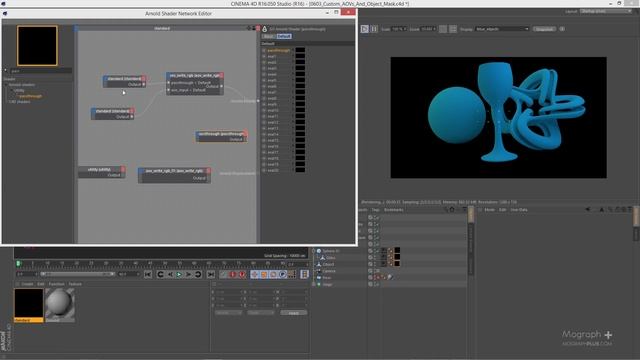Go to start of the animation
The image size is (640, 360).
pos(148,274)
